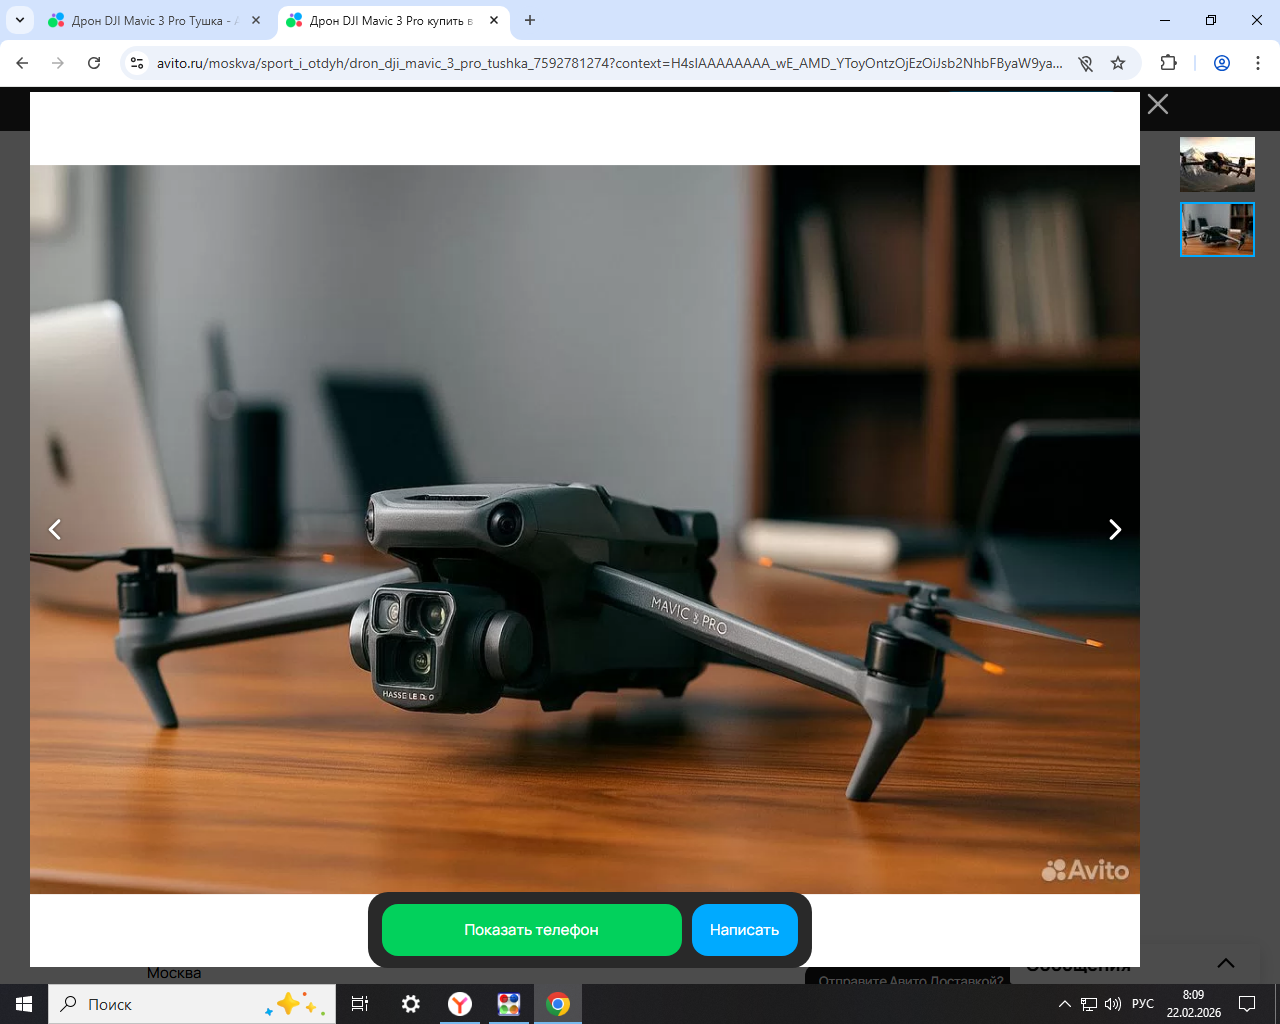Open the blocked location indicator in address bar
The image size is (1280, 1024).
(x=1086, y=63)
